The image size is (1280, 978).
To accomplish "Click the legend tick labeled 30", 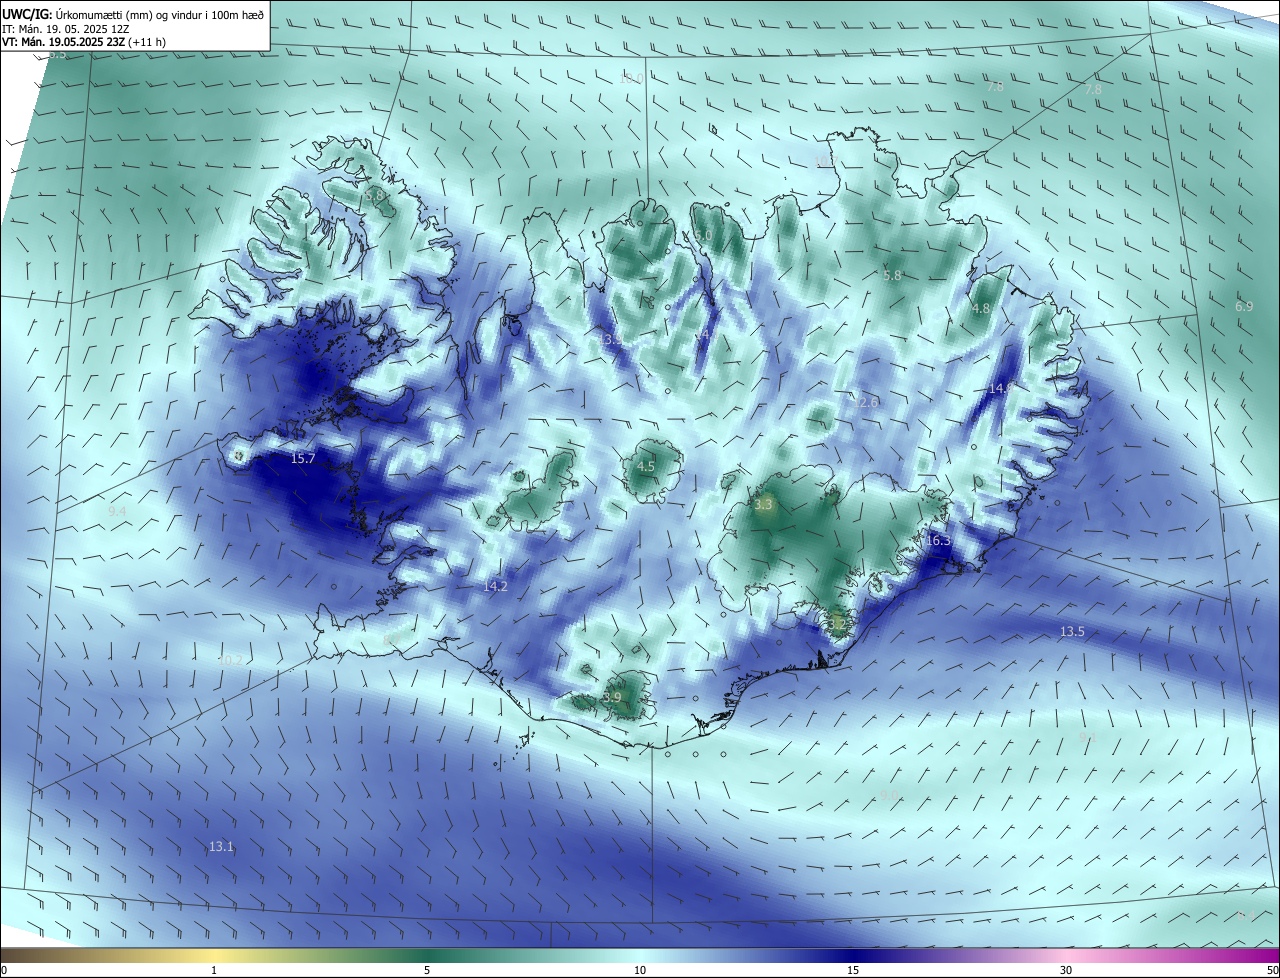I will (x=1066, y=970).
